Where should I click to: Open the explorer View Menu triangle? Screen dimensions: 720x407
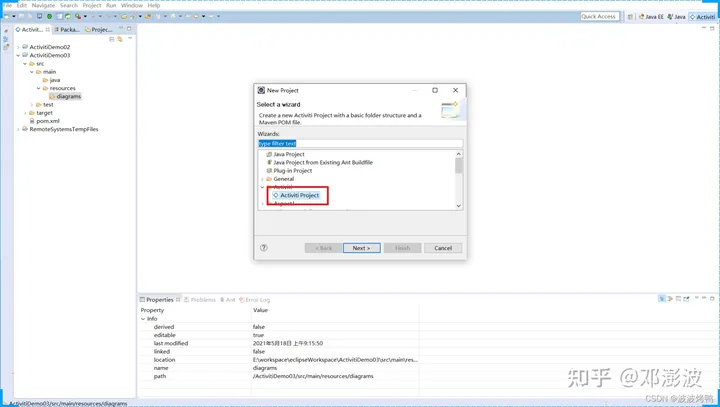(130, 38)
